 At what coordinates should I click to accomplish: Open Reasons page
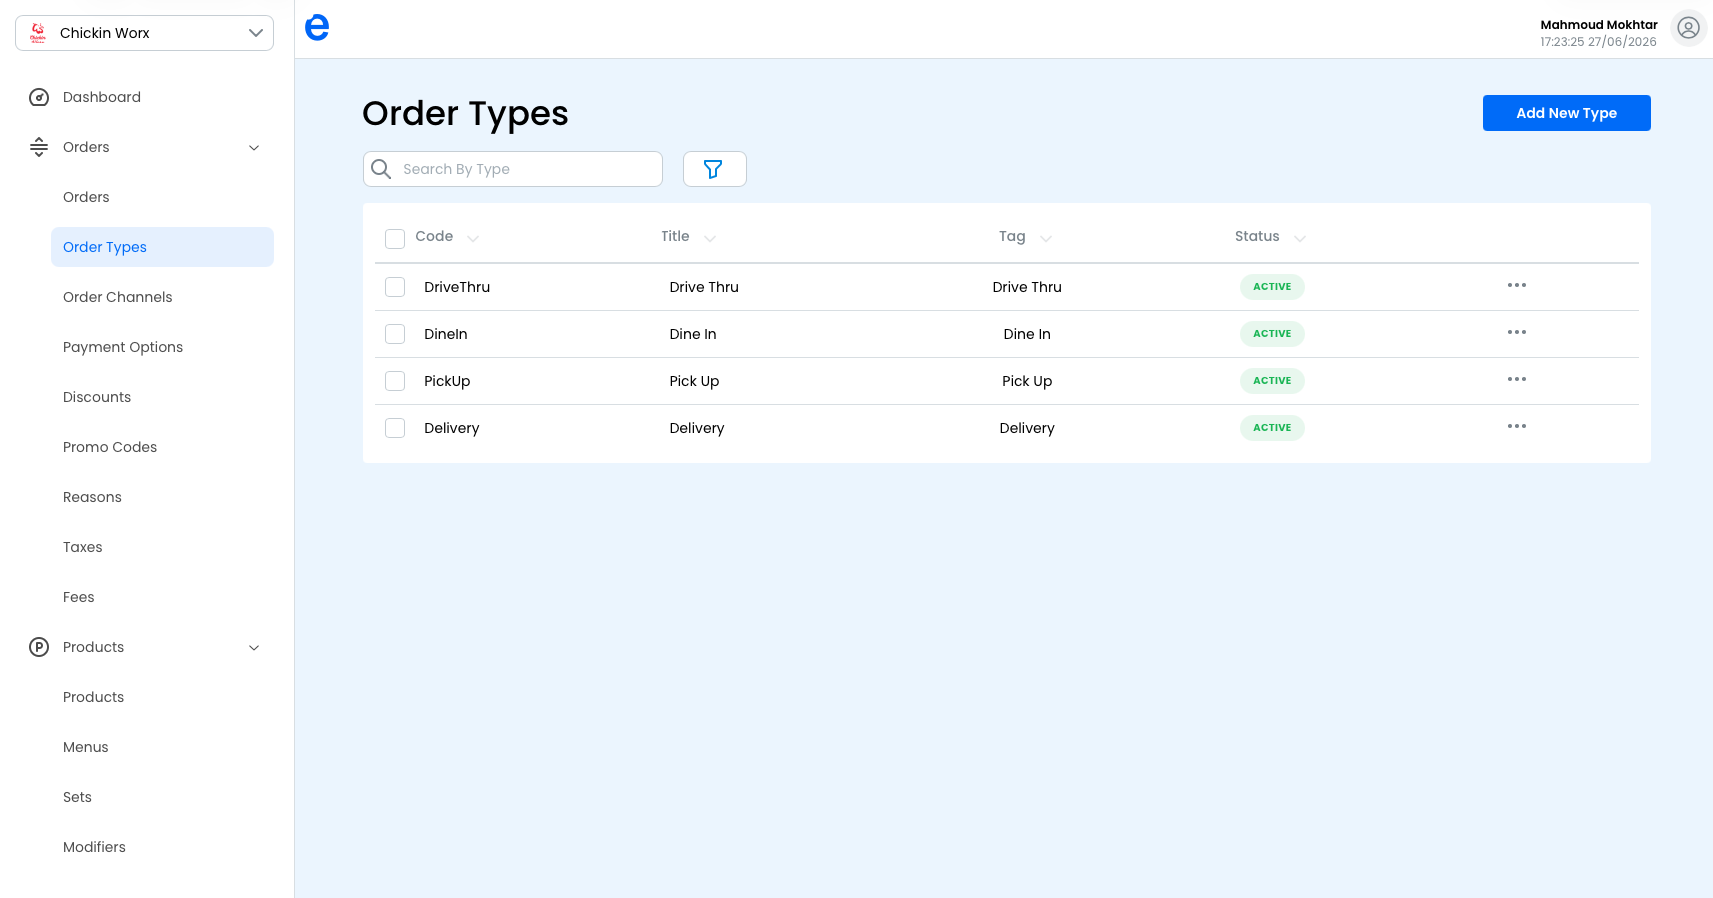(92, 497)
